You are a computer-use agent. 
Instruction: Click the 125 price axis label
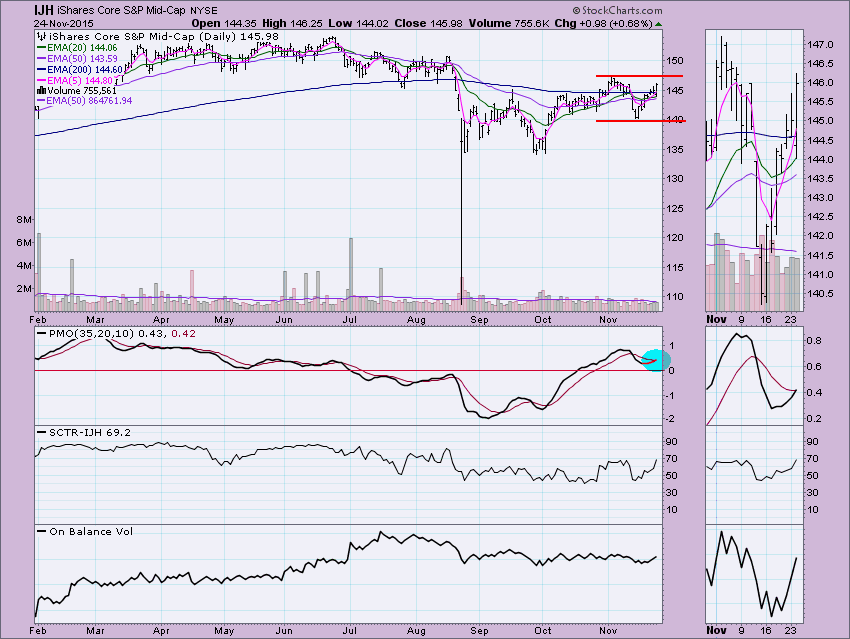tap(675, 209)
